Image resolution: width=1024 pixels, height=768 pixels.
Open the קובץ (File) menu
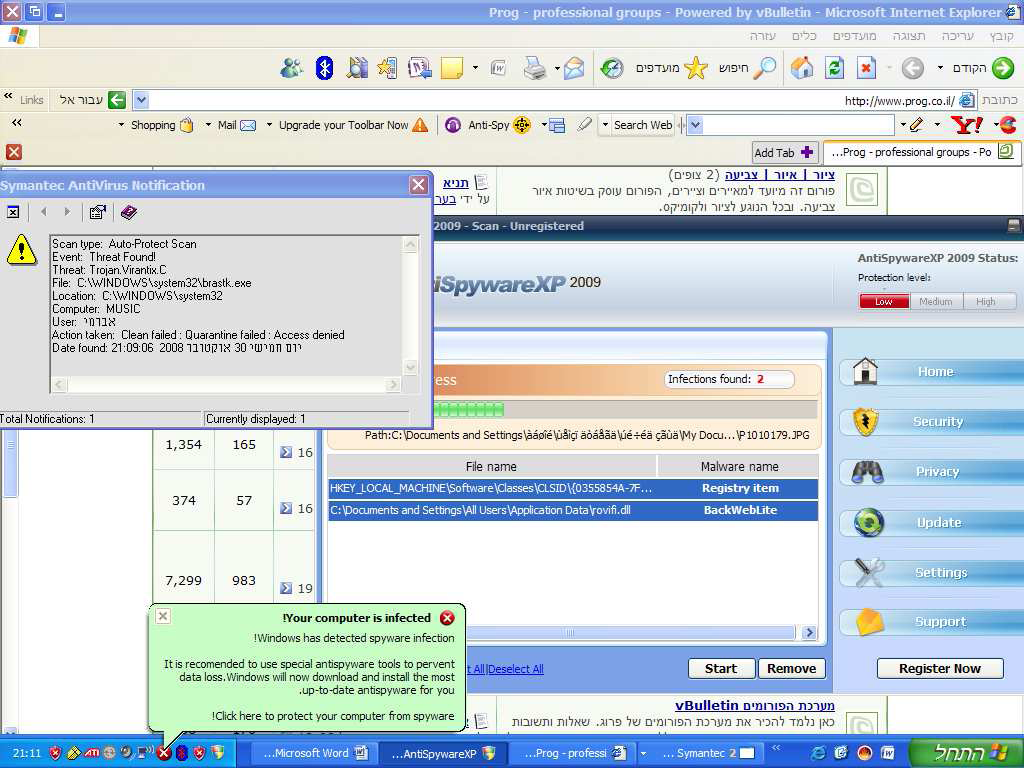pyautogui.click(x=1001, y=36)
